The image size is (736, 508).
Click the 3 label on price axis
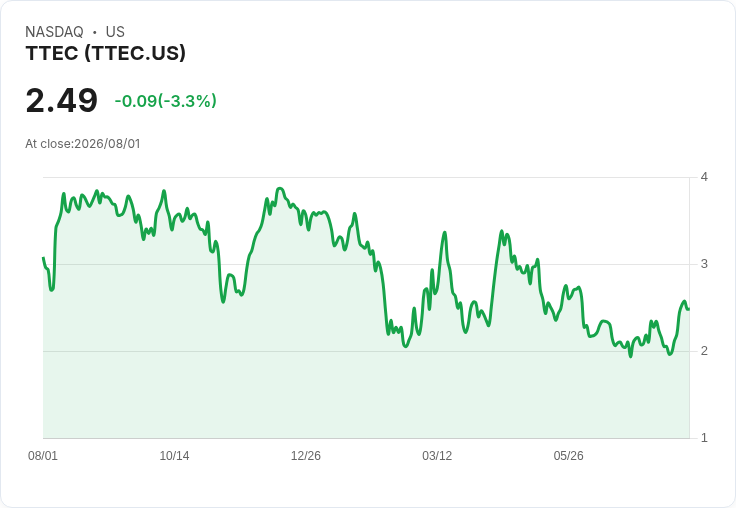click(704, 264)
